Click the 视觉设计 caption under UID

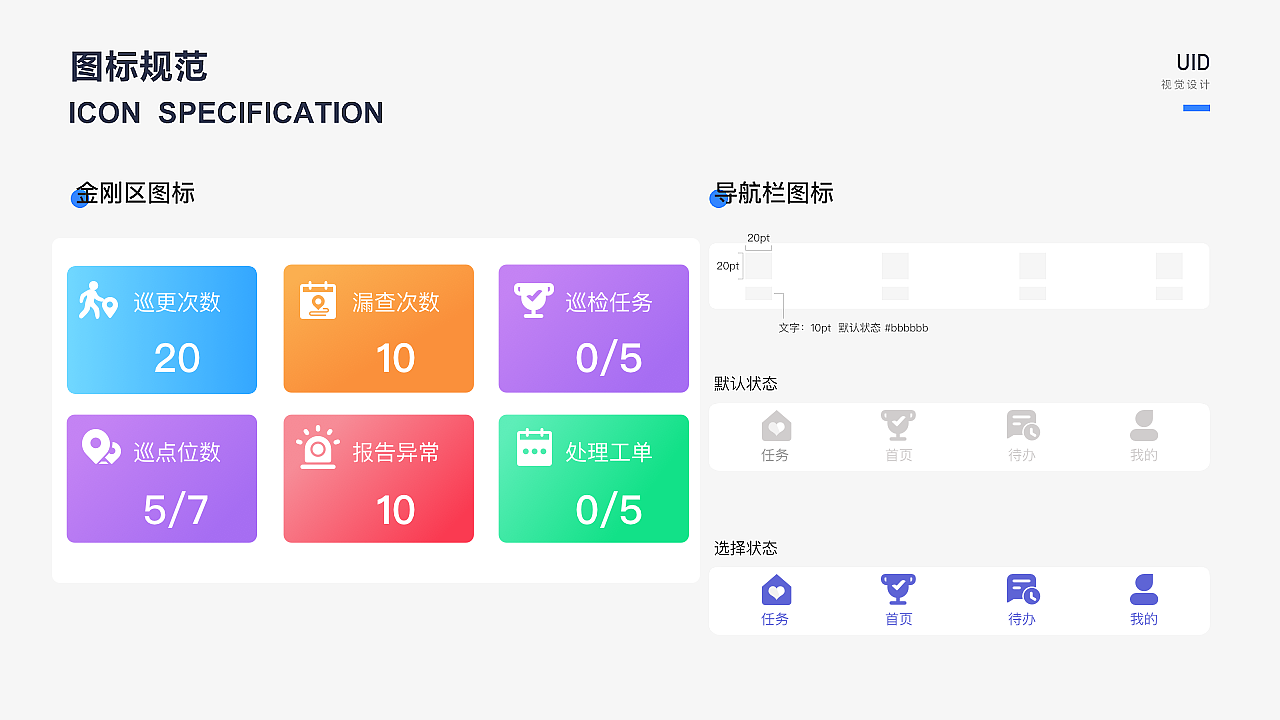click(x=1185, y=85)
